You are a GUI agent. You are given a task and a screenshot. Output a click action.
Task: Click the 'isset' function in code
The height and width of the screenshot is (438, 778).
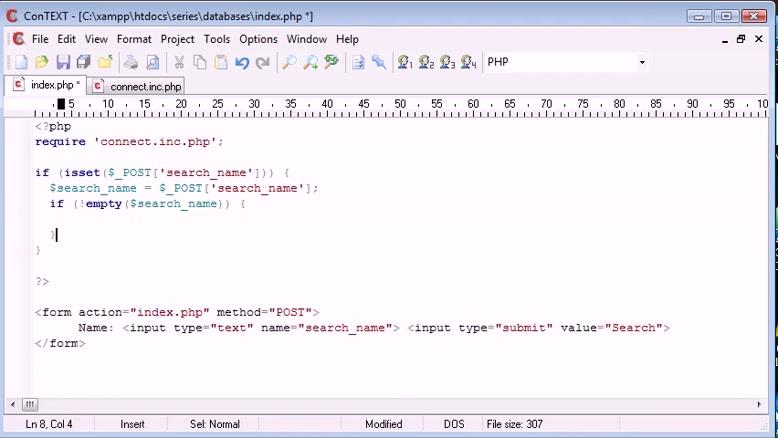82,173
